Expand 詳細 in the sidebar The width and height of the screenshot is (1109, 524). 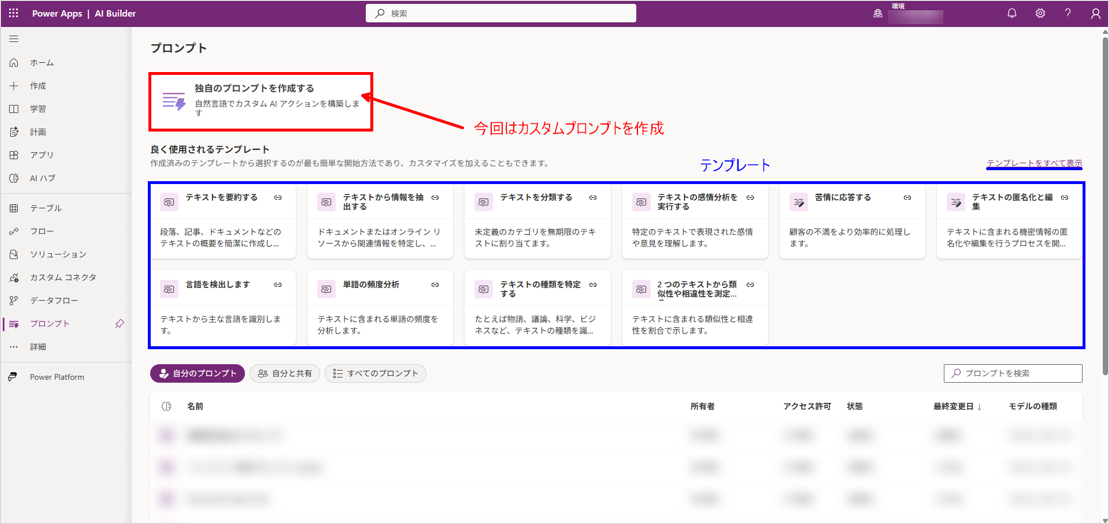coord(38,347)
